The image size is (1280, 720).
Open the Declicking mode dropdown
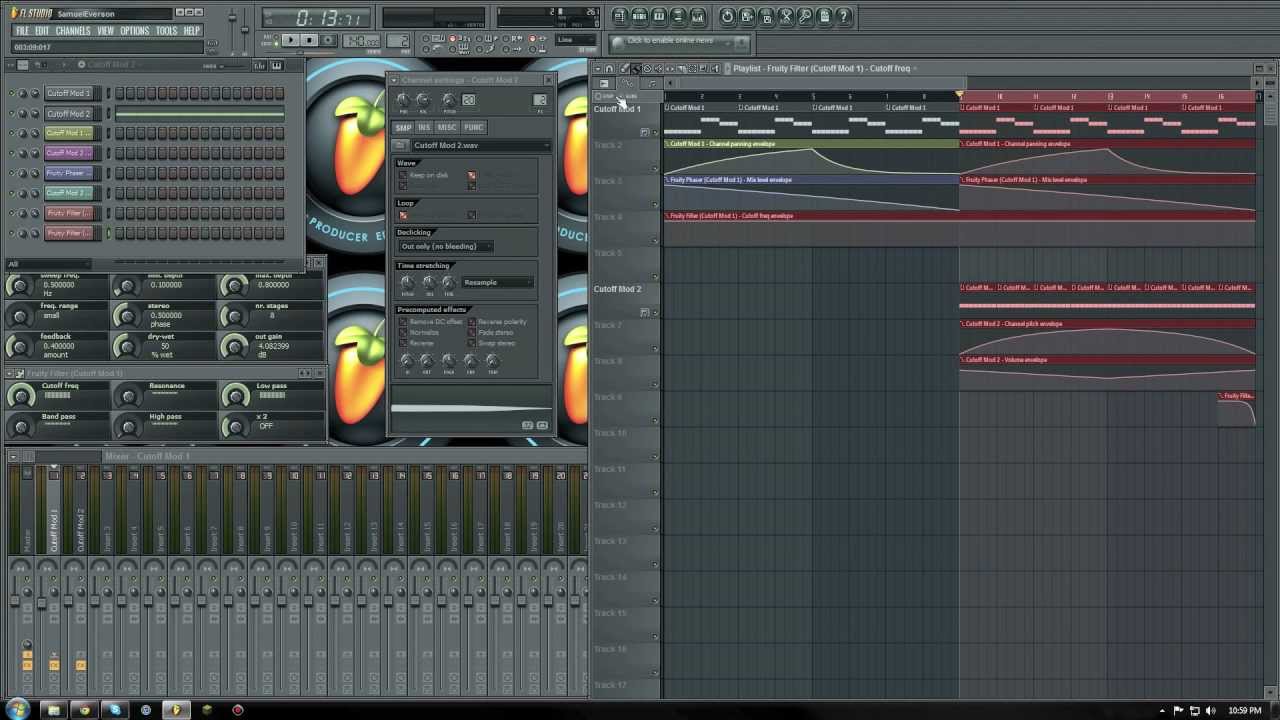coord(445,246)
